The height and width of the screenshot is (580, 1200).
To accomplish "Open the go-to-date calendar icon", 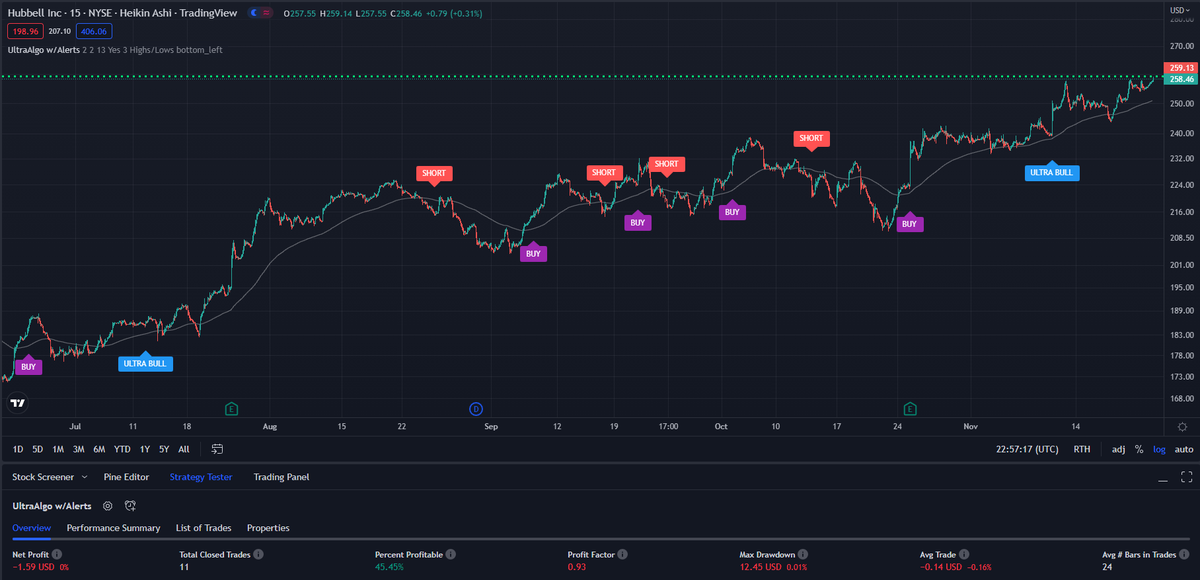I will pos(217,449).
